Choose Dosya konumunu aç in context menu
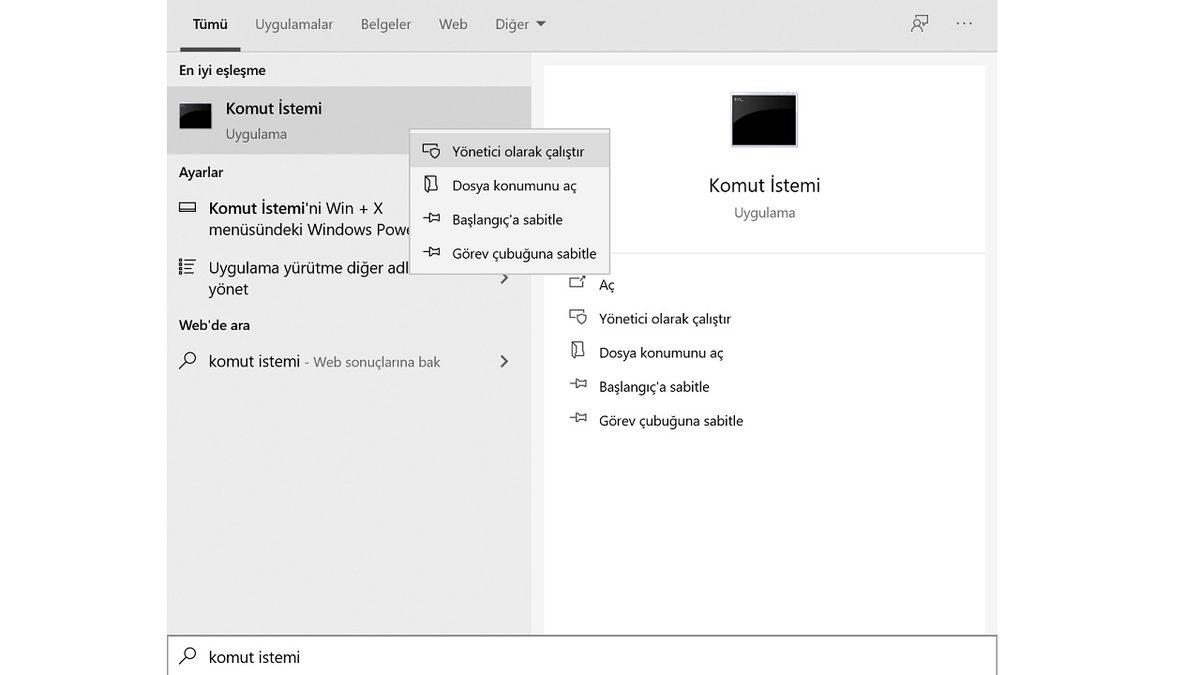This screenshot has height=675, width=1200. 514,185
